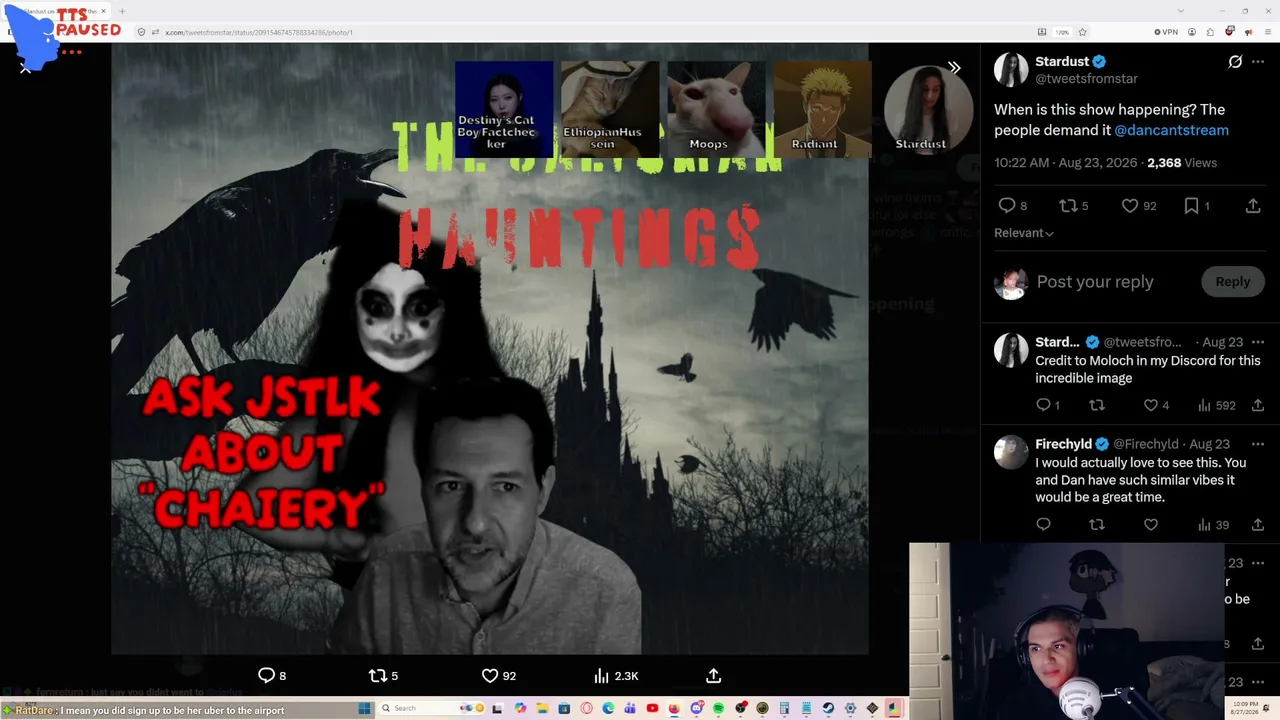View analytics of Firechyld's 39 views comment
This screenshot has width=1280, height=720.
[1213, 525]
